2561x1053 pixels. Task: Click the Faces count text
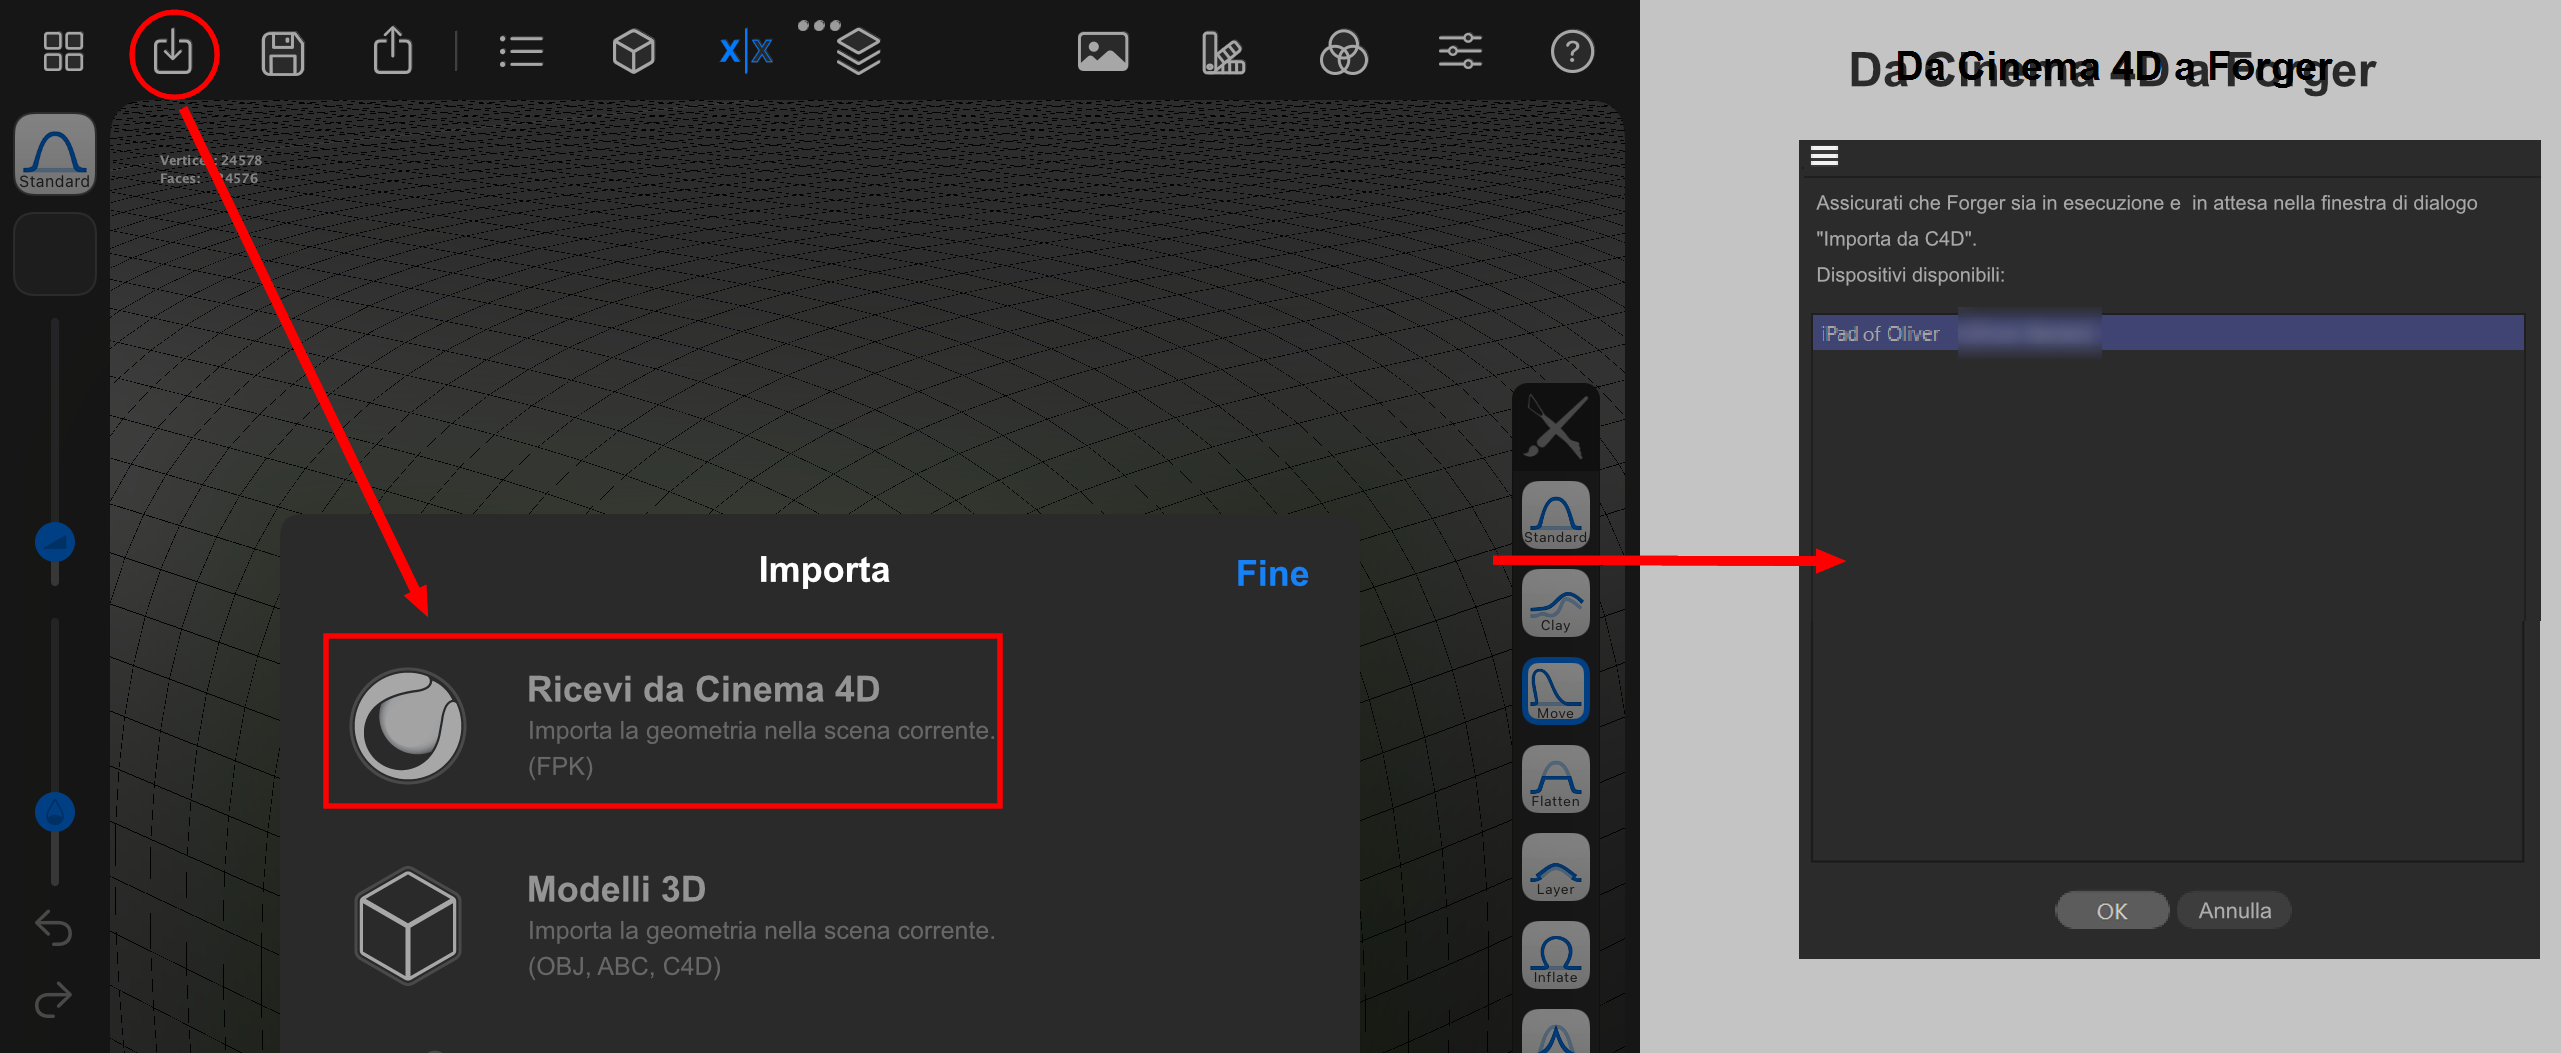pos(209,178)
